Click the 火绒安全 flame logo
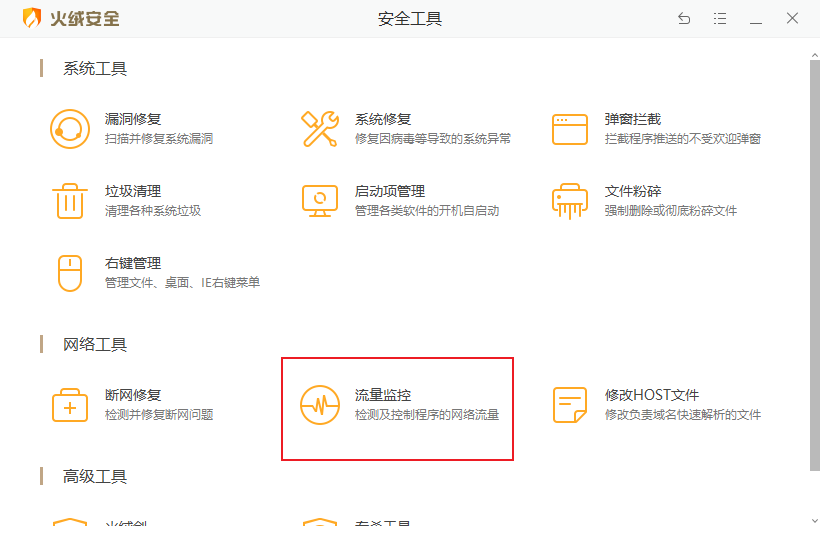This screenshot has width=820, height=538. pos(32,18)
